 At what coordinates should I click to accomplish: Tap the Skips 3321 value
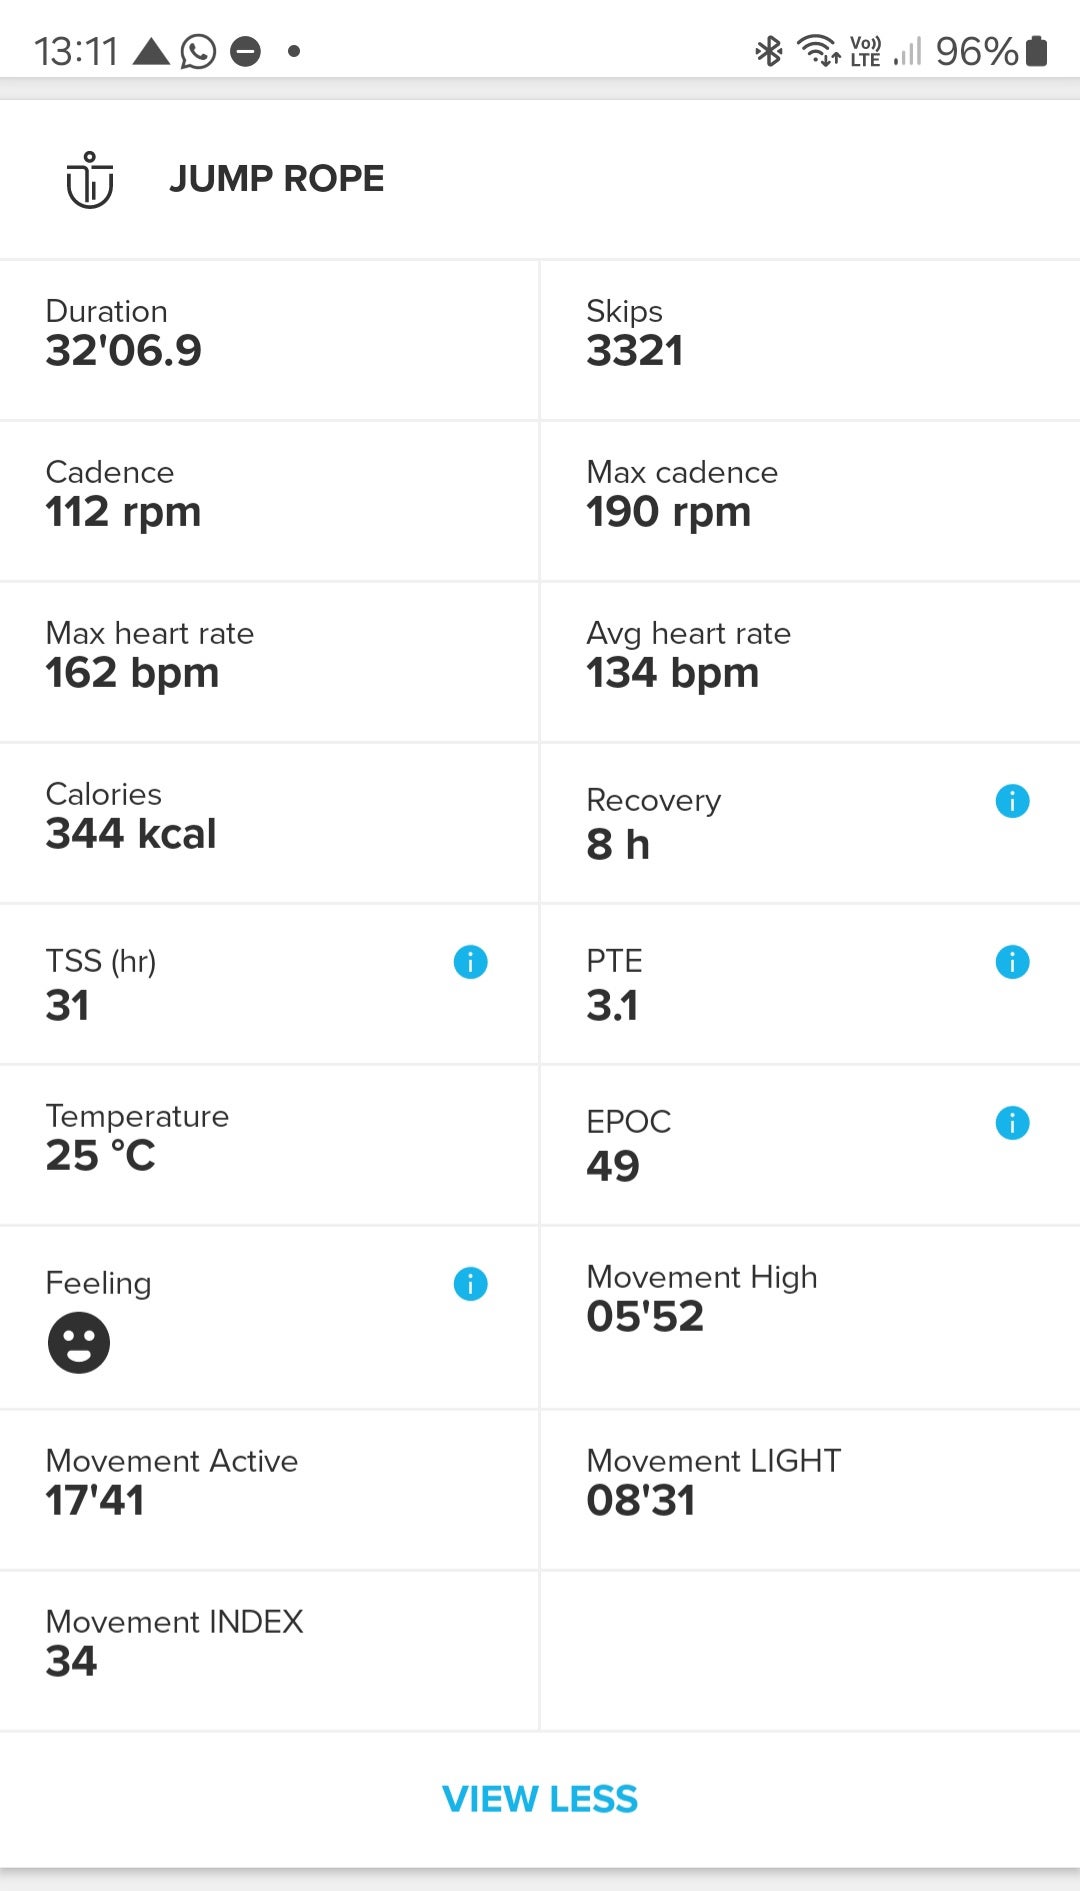(x=635, y=351)
